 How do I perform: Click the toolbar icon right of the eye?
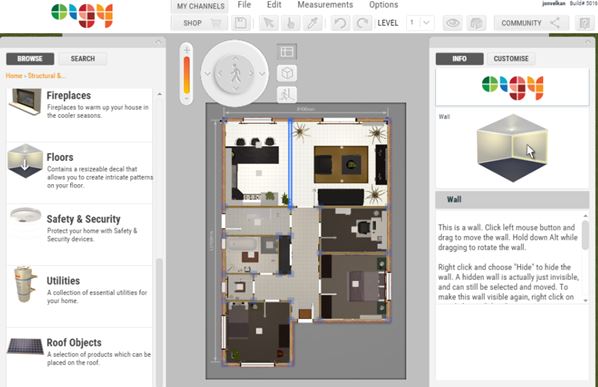(476, 23)
